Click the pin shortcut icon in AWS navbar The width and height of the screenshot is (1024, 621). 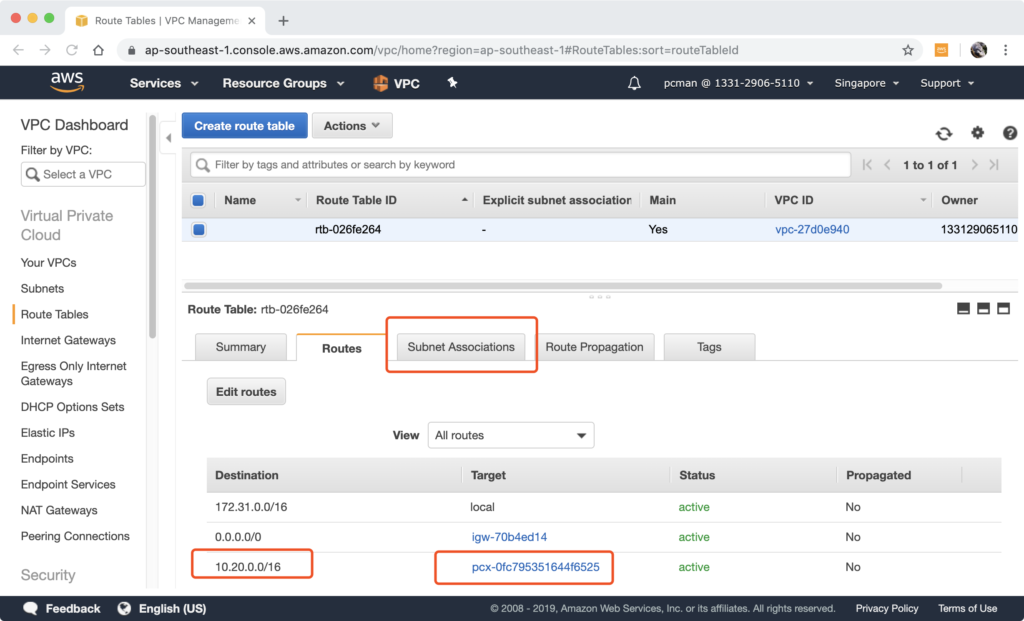452,82
